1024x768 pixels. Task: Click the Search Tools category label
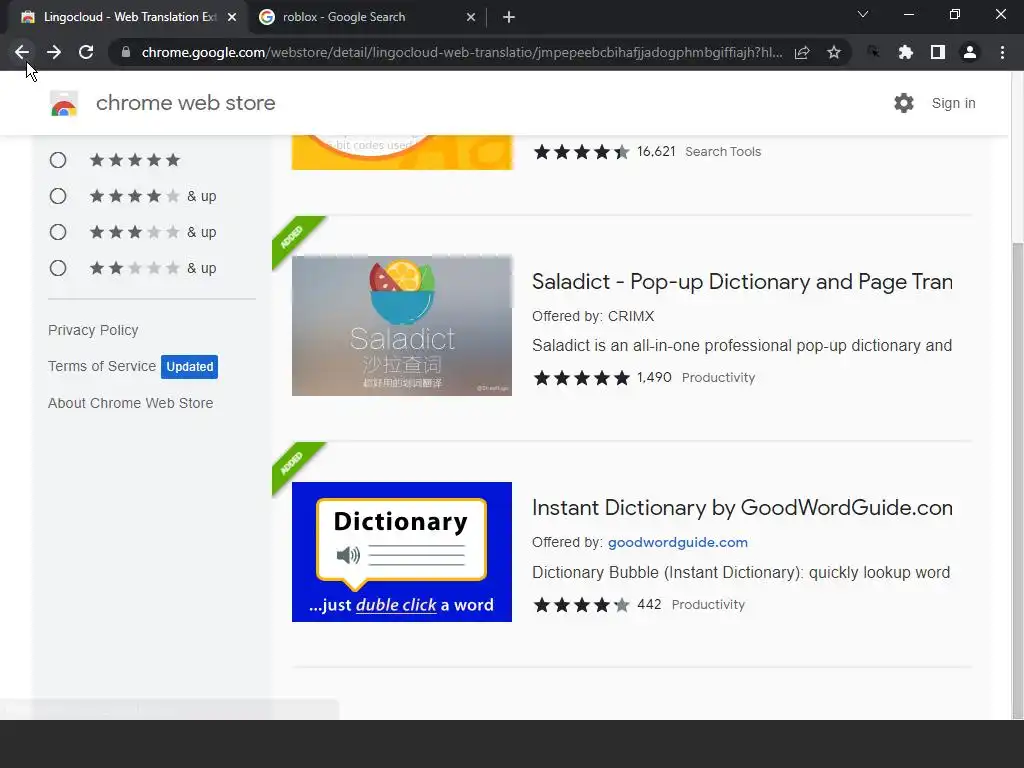coord(723,152)
